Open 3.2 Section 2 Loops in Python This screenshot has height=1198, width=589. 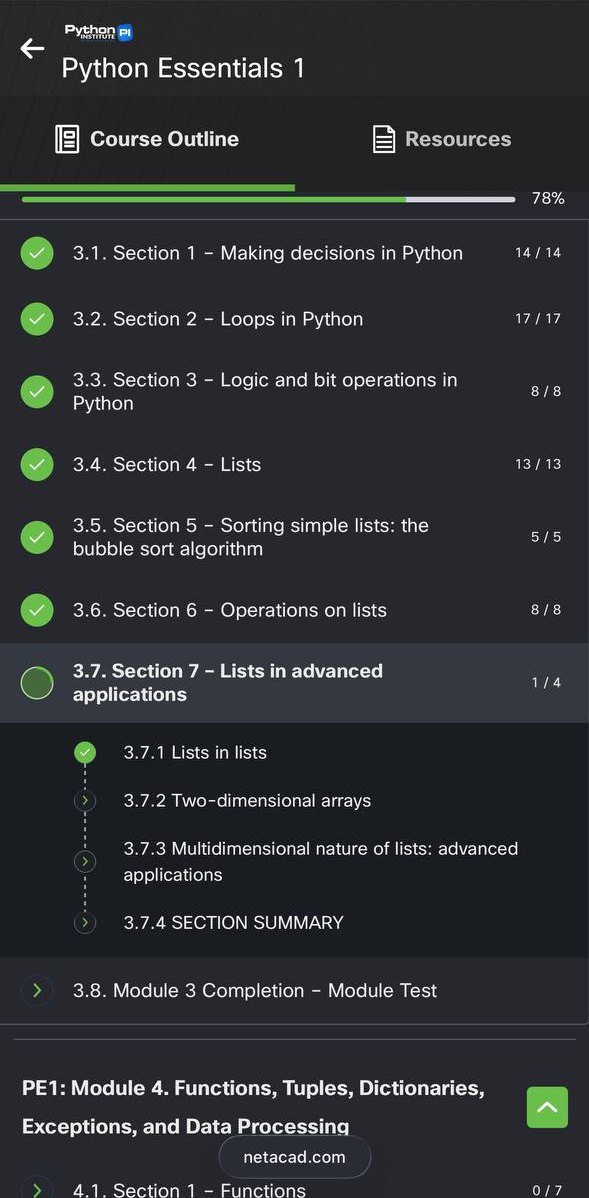point(294,319)
